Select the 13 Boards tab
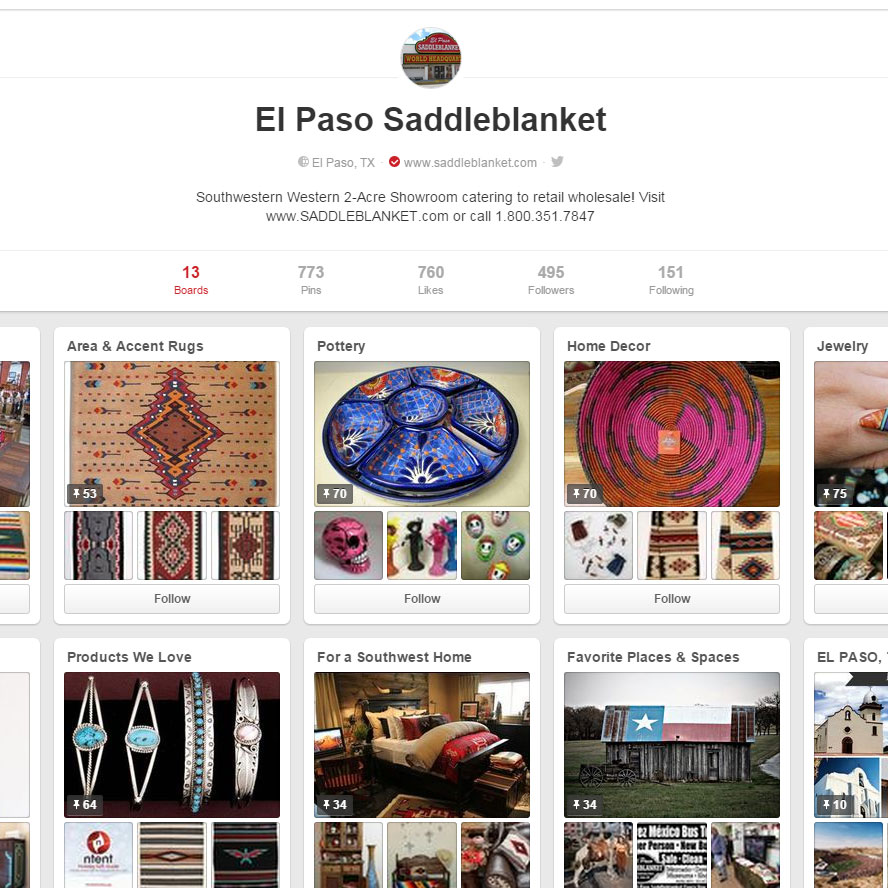This screenshot has height=888, width=888. pyautogui.click(x=191, y=280)
